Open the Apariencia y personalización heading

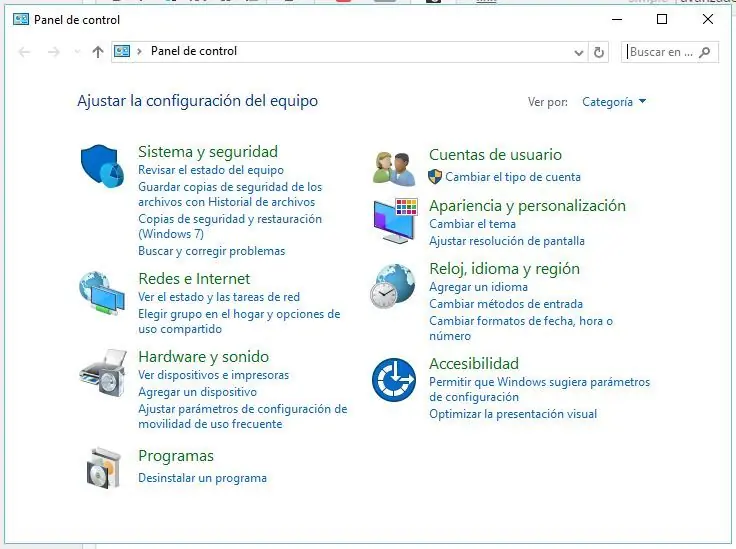point(527,206)
